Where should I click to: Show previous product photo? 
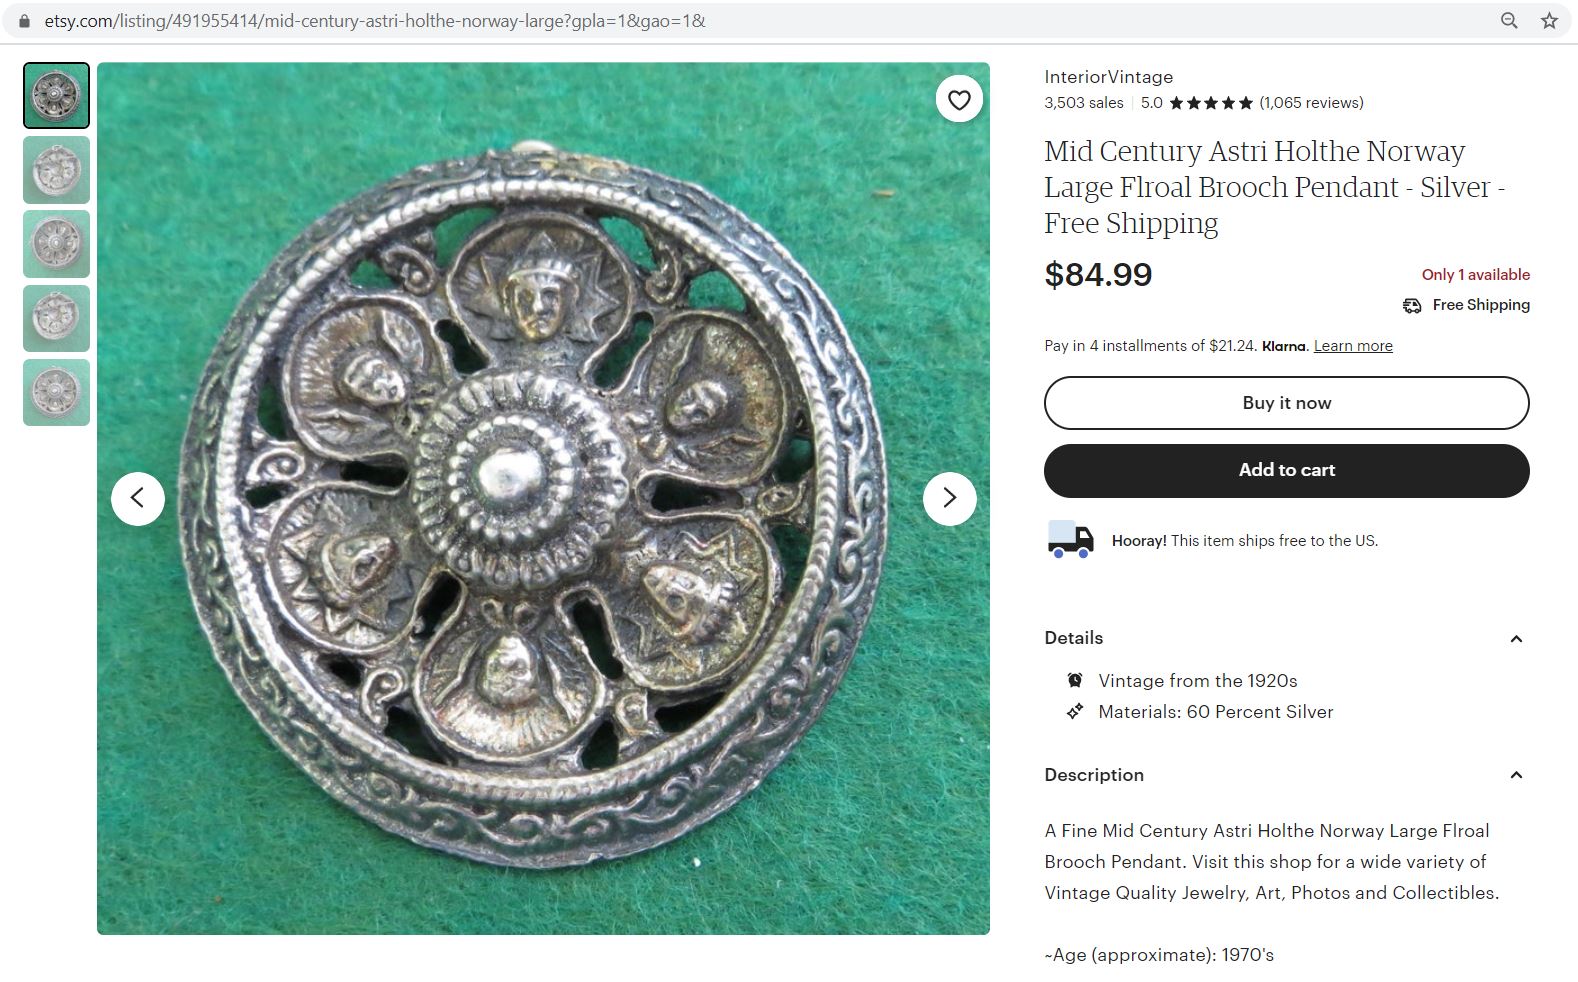pyautogui.click(x=138, y=498)
